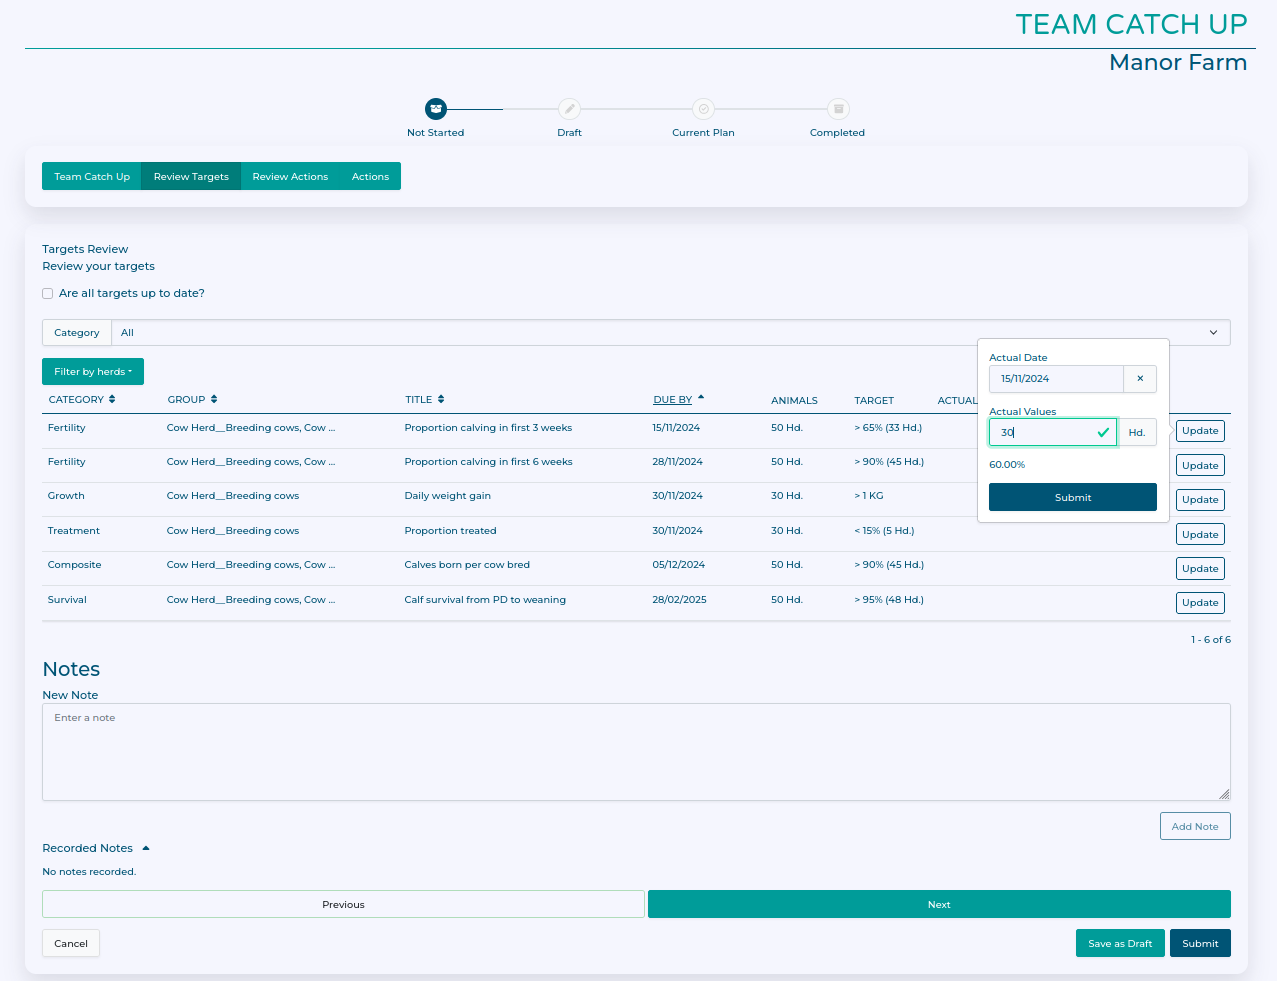Image resolution: width=1277 pixels, height=981 pixels.
Task: Click Save as Draft button
Action: coord(1119,944)
